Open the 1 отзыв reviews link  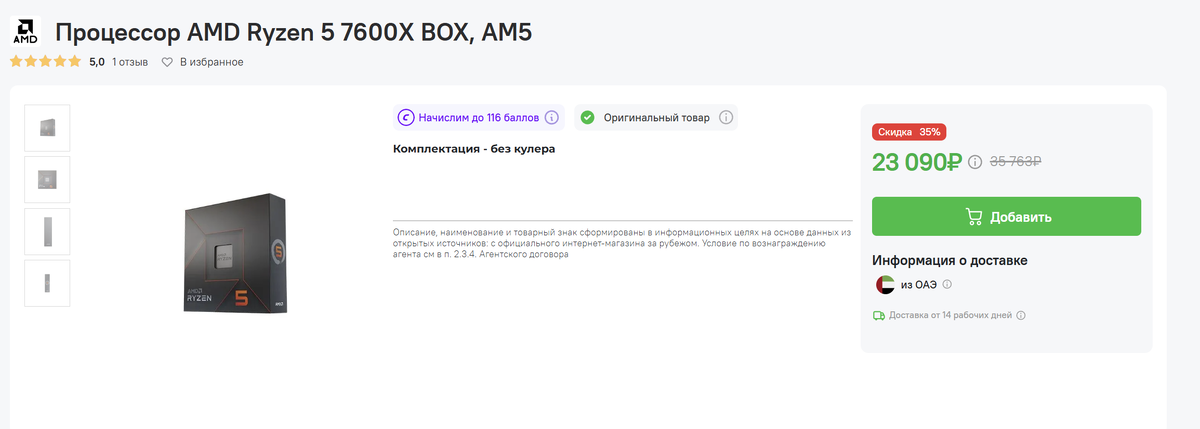pyautogui.click(x=130, y=62)
